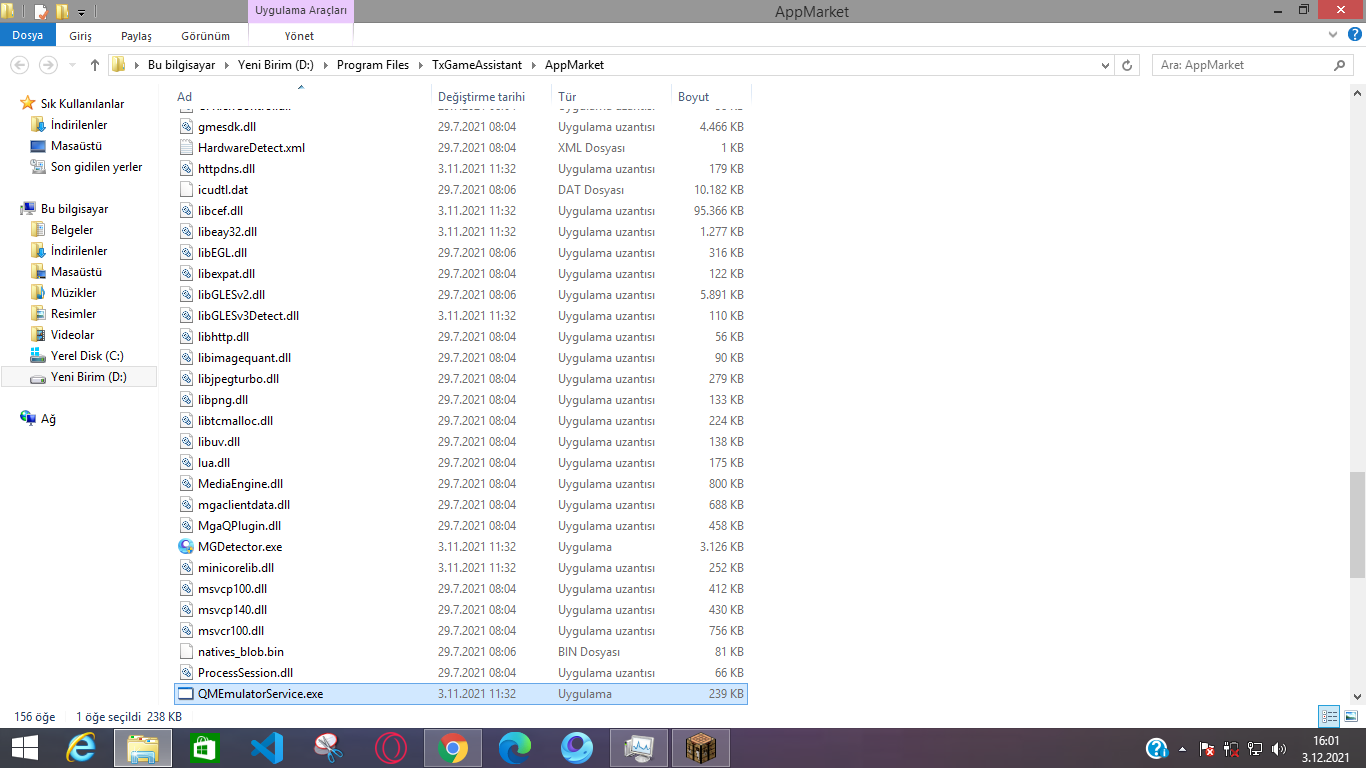Open the Dosya menu
Viewport: 1366px width, 768px height.
[x=28, y=35]
